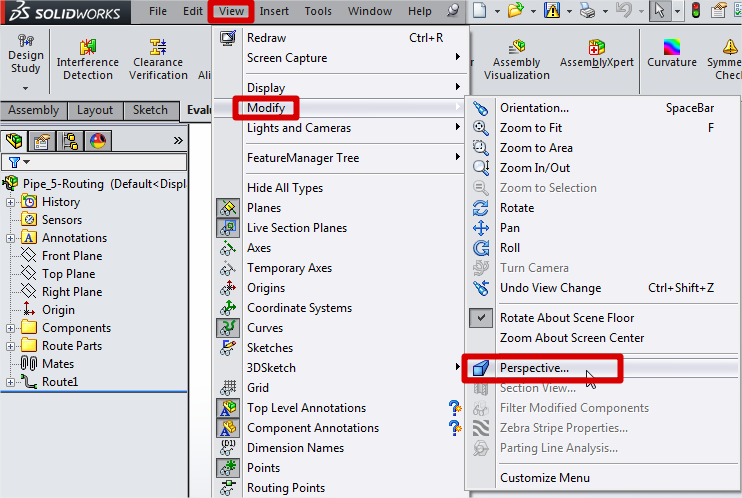Choose the Rotate view icon
This screenshot has height=498, width=742.
pos(481,208)
